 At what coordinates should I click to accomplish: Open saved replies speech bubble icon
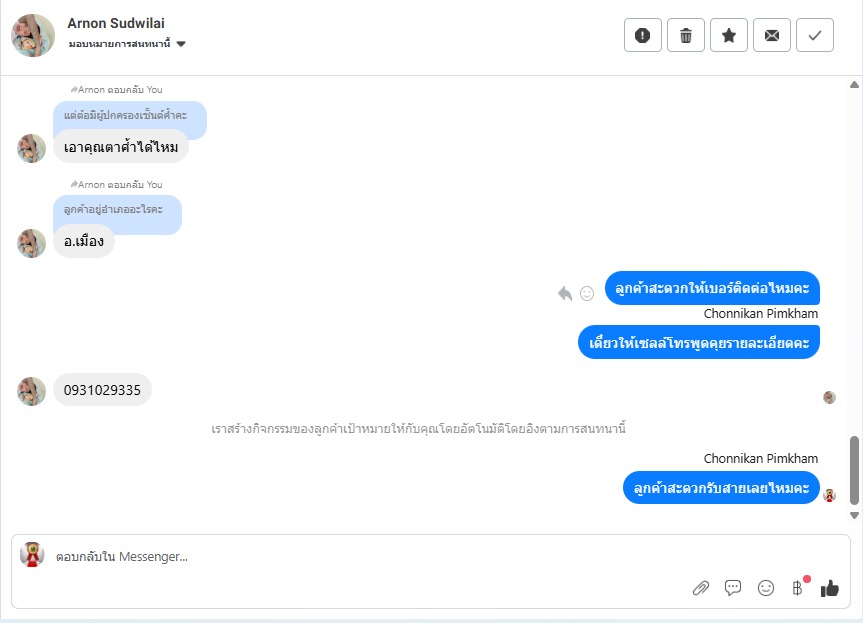733,588
